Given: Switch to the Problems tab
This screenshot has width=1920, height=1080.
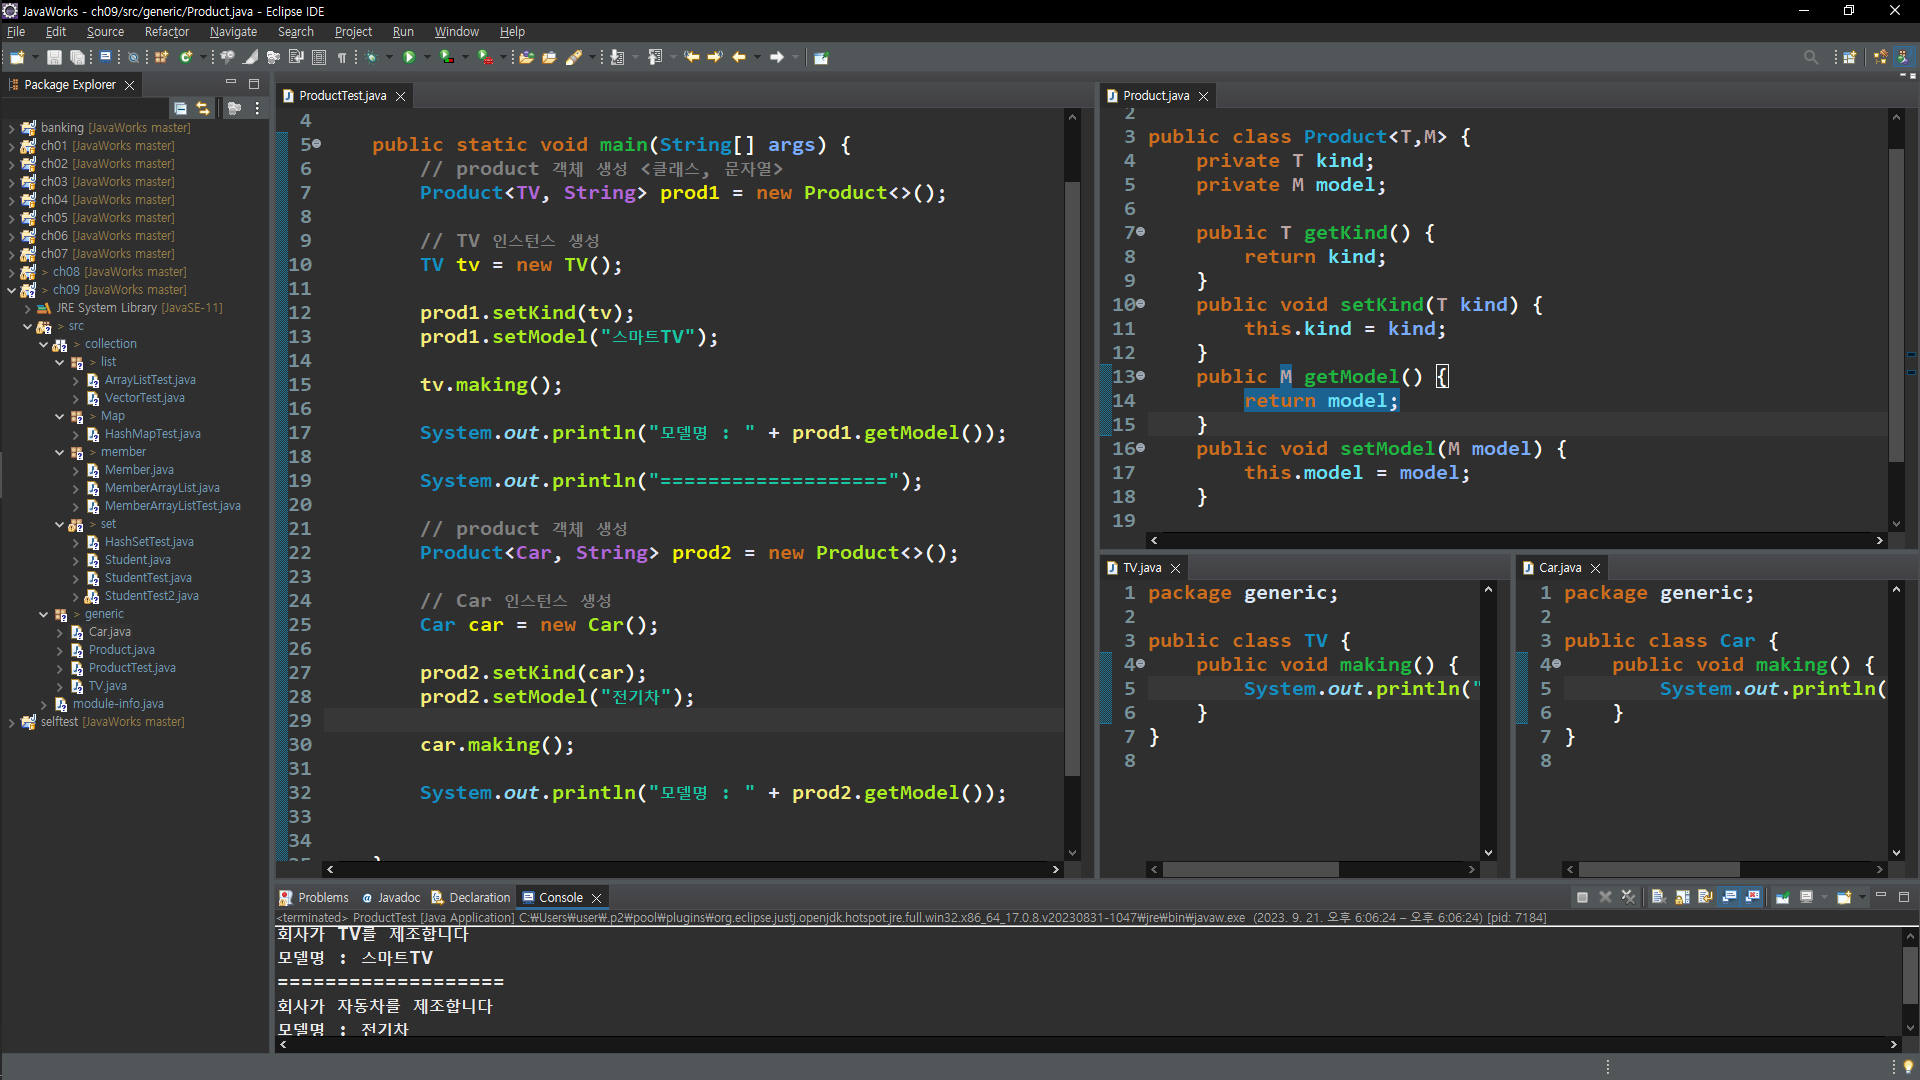Looking at the screenshot, I should (x=322, y=897).
